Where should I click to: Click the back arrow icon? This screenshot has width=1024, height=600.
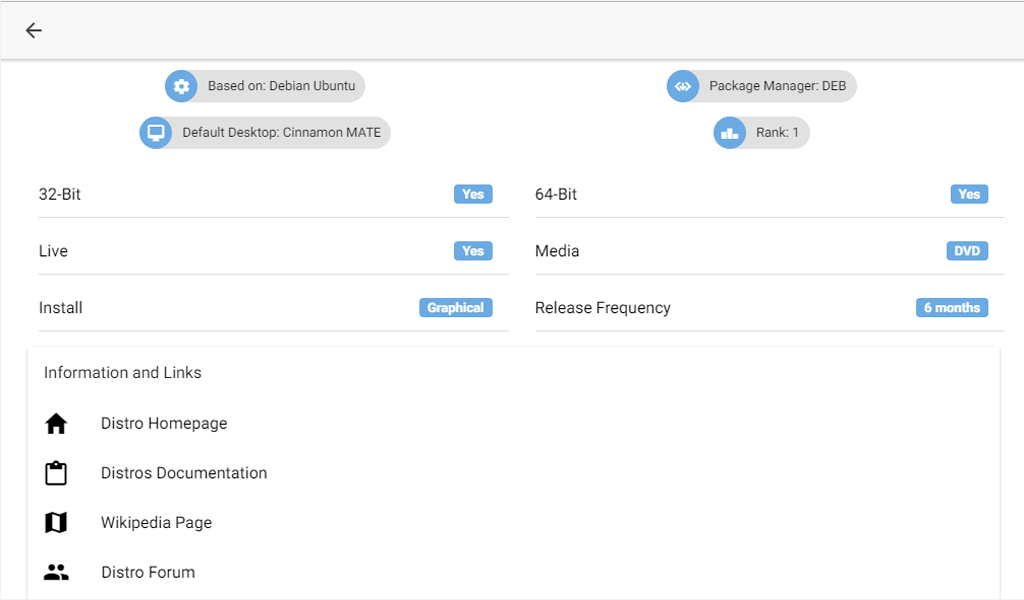[x=34, y=30]
